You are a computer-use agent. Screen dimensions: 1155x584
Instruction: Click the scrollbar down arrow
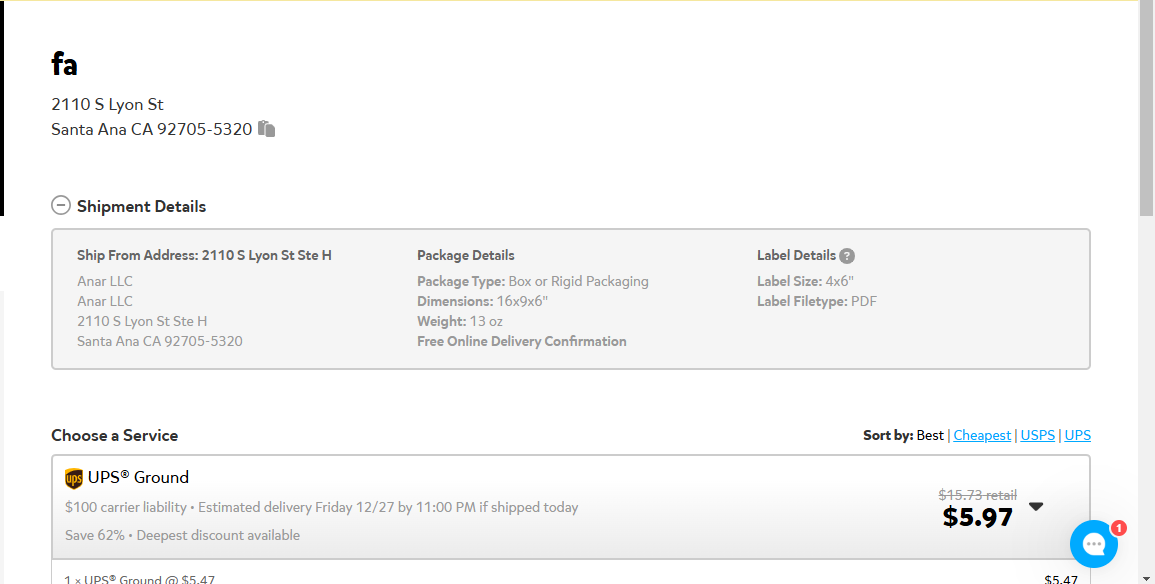(1146, 578)
